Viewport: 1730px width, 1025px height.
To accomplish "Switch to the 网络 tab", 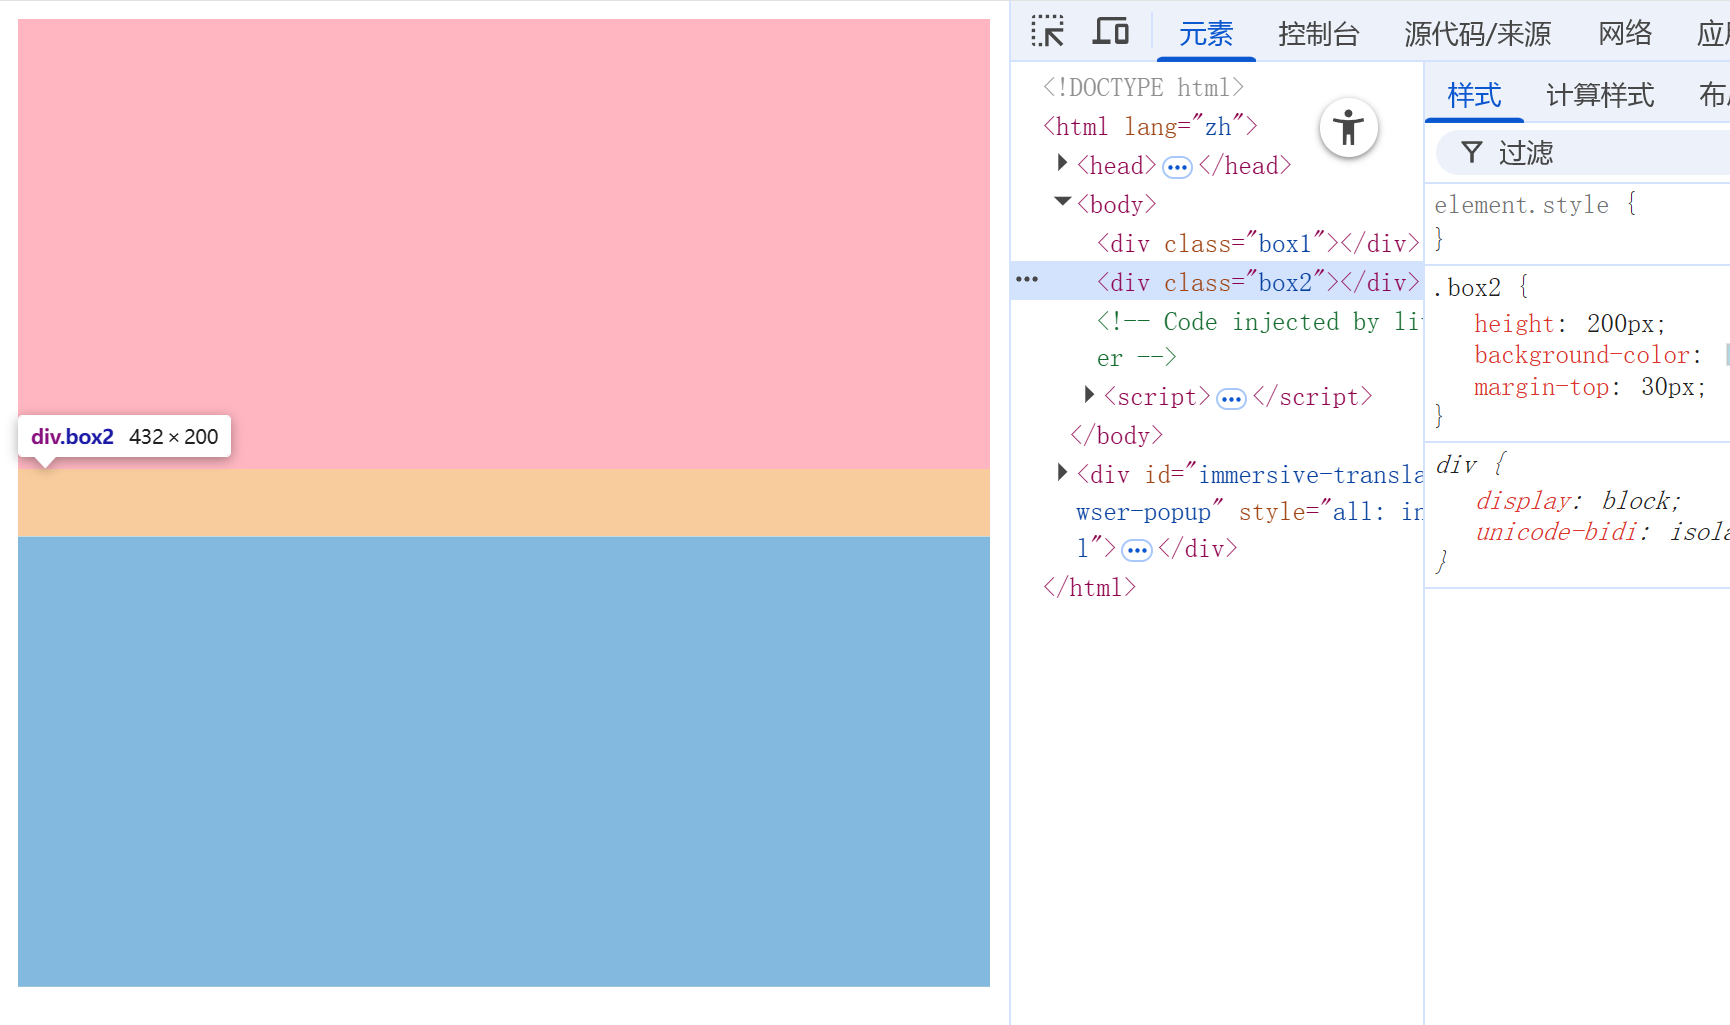I will click(1625, 33).
